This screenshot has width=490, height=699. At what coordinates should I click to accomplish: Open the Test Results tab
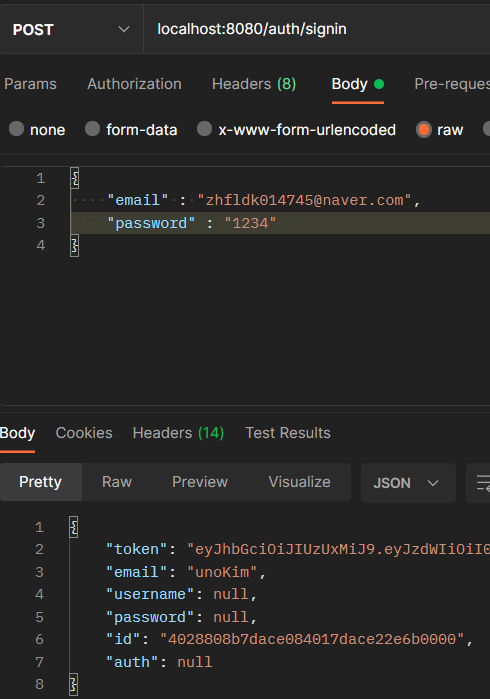[288, 433]
